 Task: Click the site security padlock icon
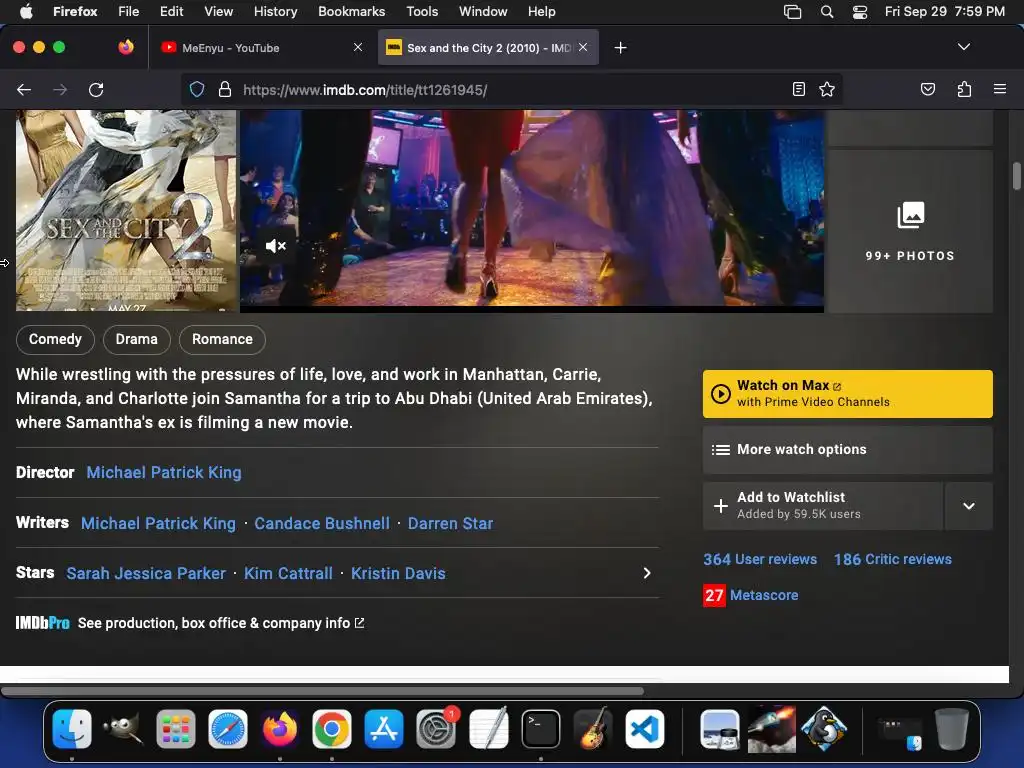225,89
